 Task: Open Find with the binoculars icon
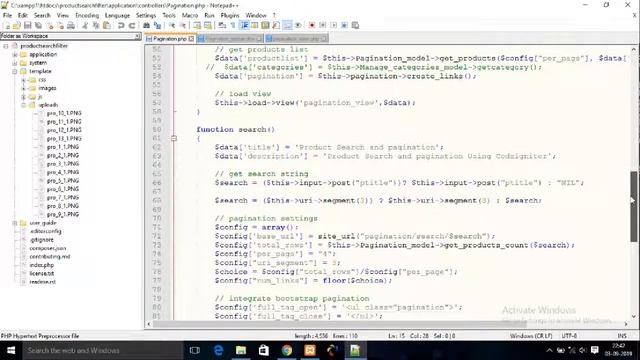click(146, 25)
